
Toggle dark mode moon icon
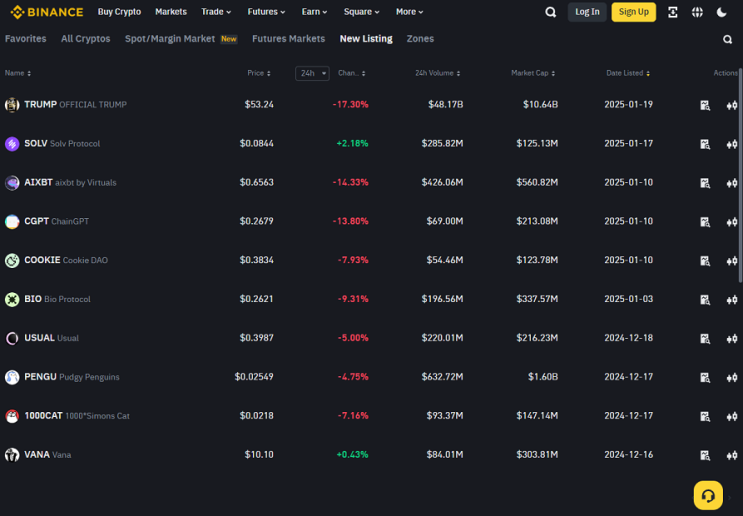coord(722,12)
